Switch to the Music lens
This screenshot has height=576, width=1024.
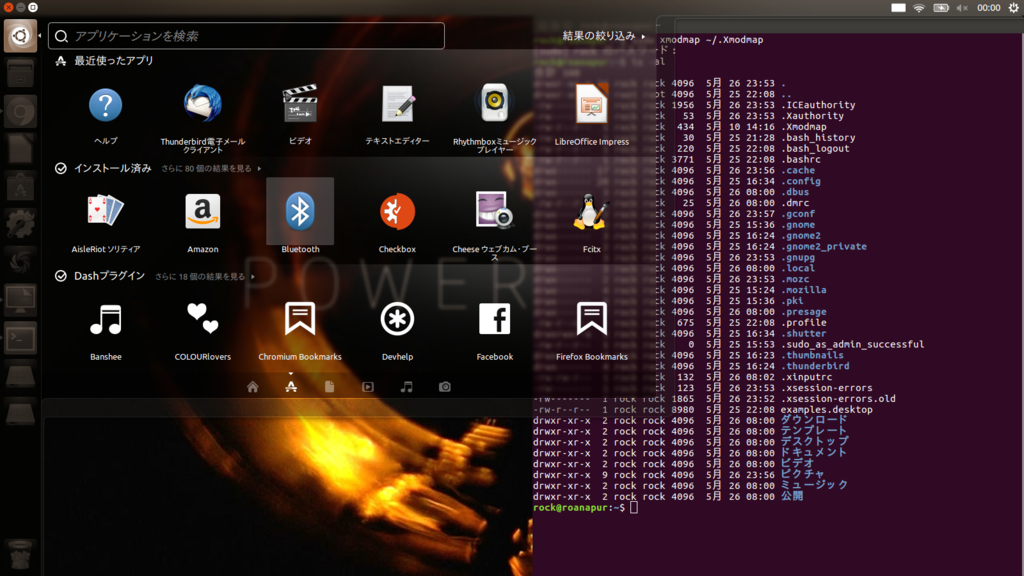[x=406, y=387]
